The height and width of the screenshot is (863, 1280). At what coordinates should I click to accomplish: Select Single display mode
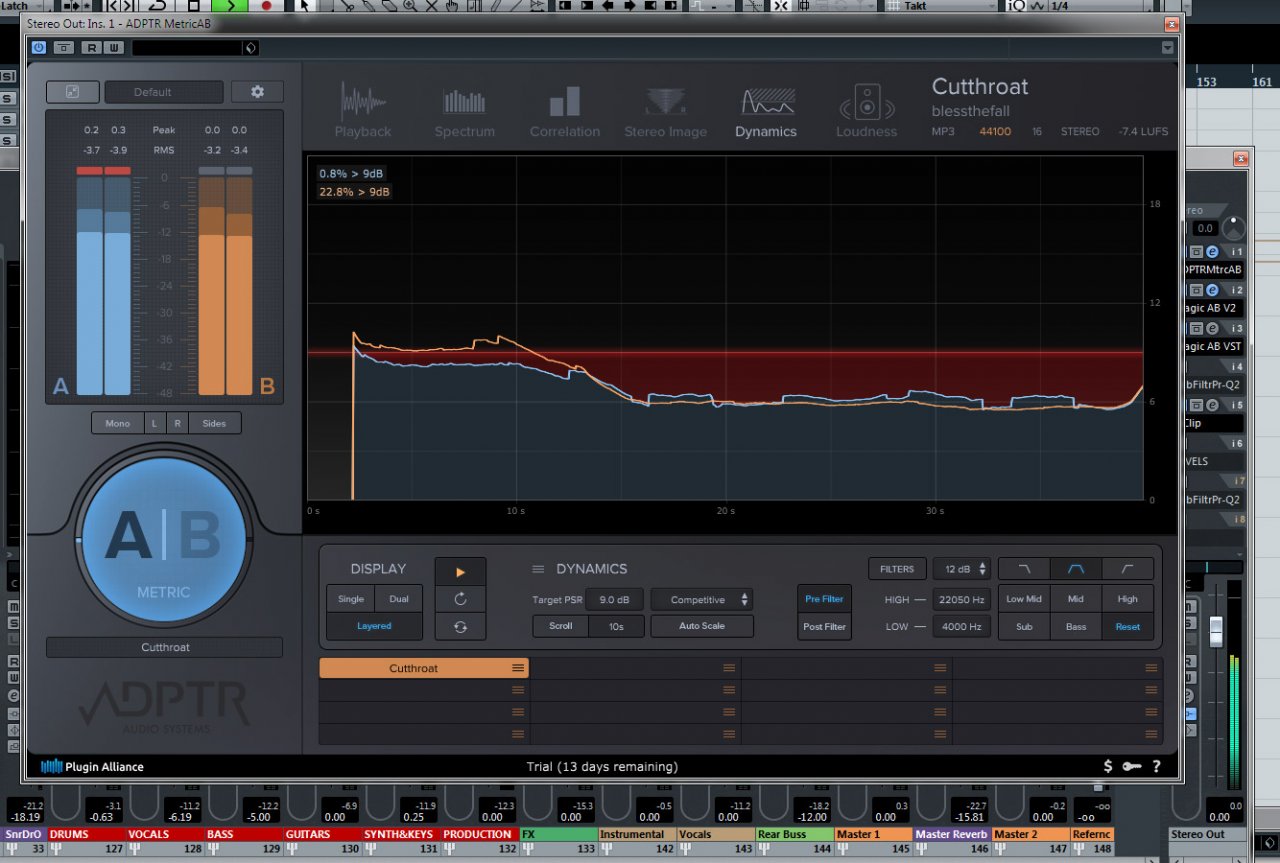pyautogui.click(x=351, y=599)
